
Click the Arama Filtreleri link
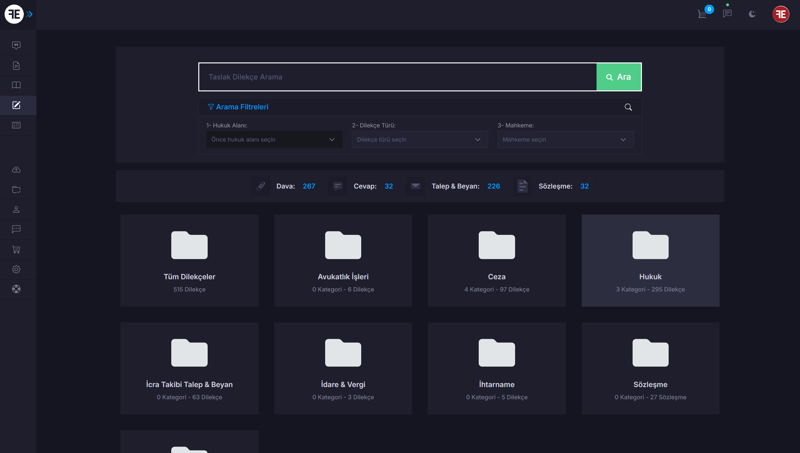(x=238, y=107)
